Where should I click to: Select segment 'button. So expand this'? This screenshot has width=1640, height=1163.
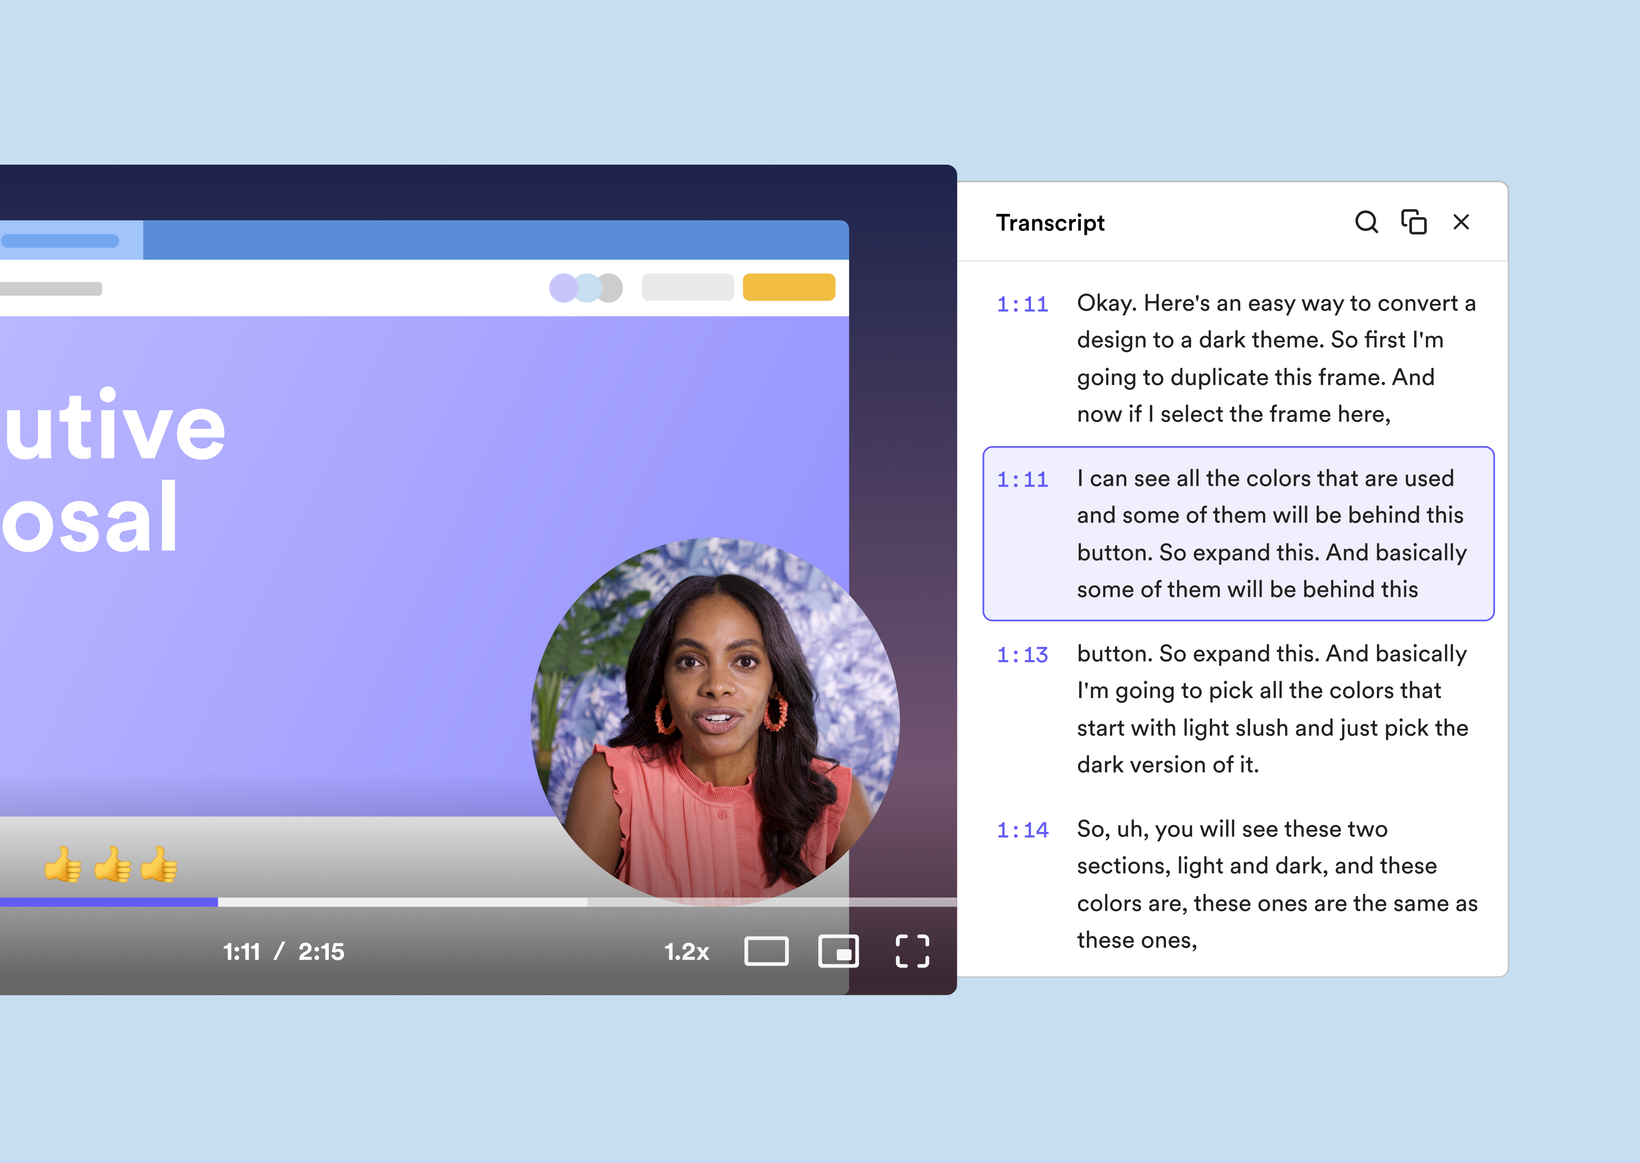pyautogui.click(x=1273, y=709)
